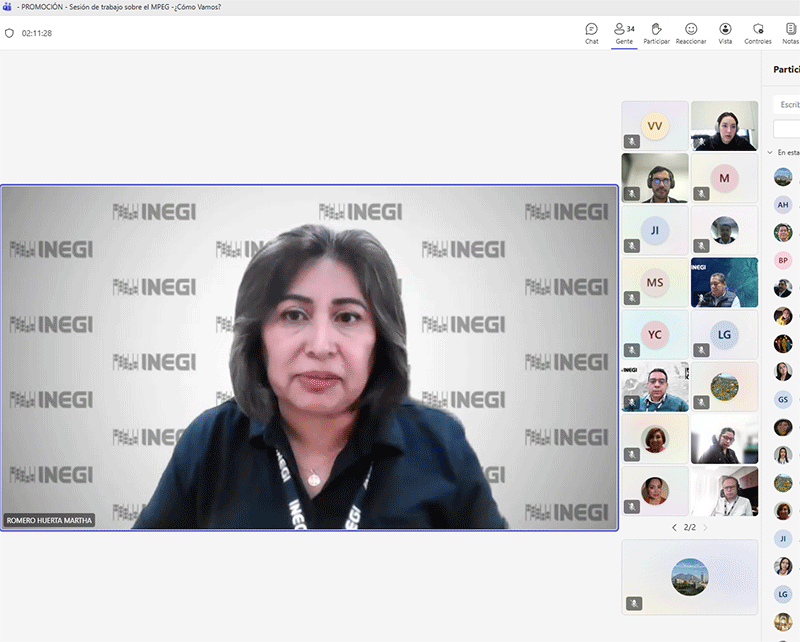
Task: Raise hand with the Participar button
Action: [656, 33]
